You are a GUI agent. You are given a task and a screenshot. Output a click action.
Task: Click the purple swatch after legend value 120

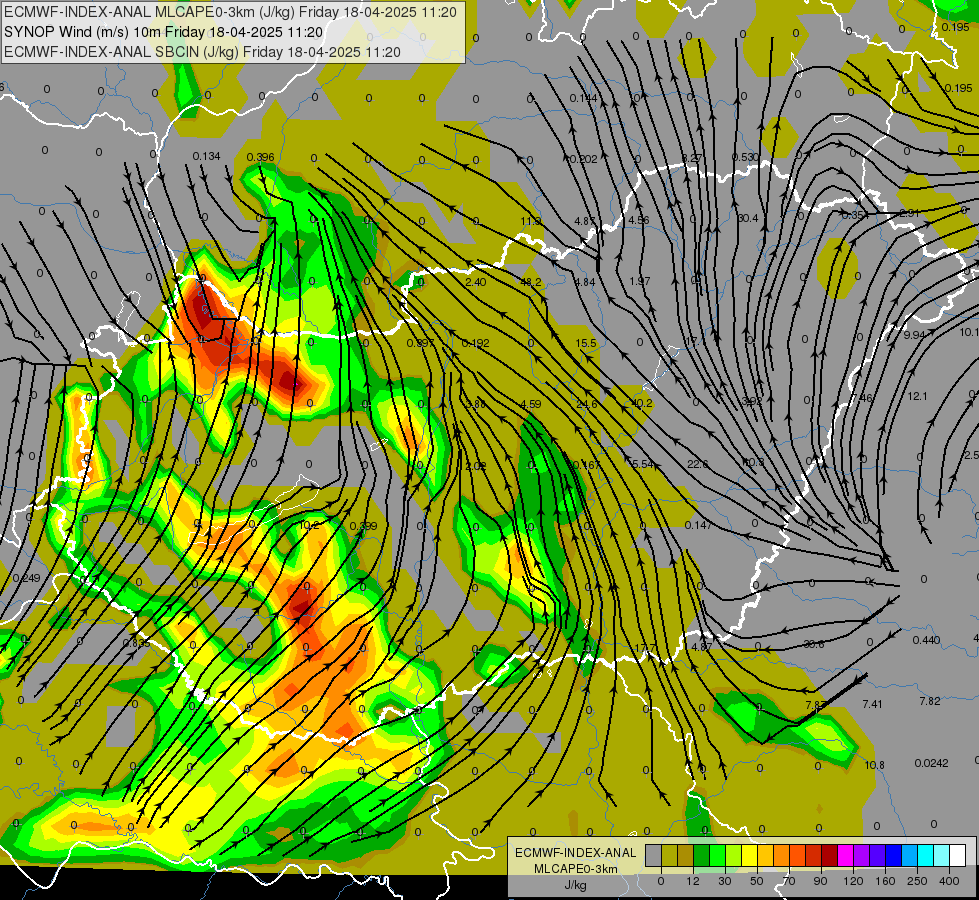click(862, 856)
